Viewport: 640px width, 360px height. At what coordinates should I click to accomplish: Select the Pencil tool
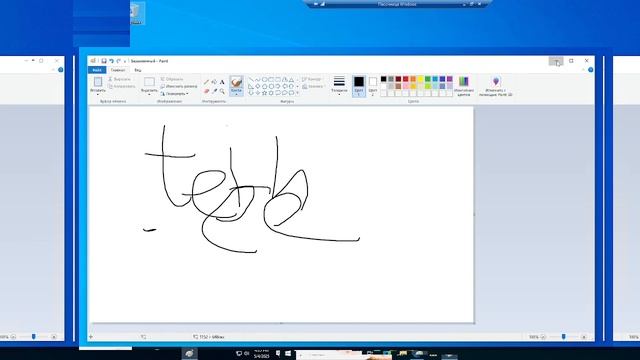[x=206, y=82]
